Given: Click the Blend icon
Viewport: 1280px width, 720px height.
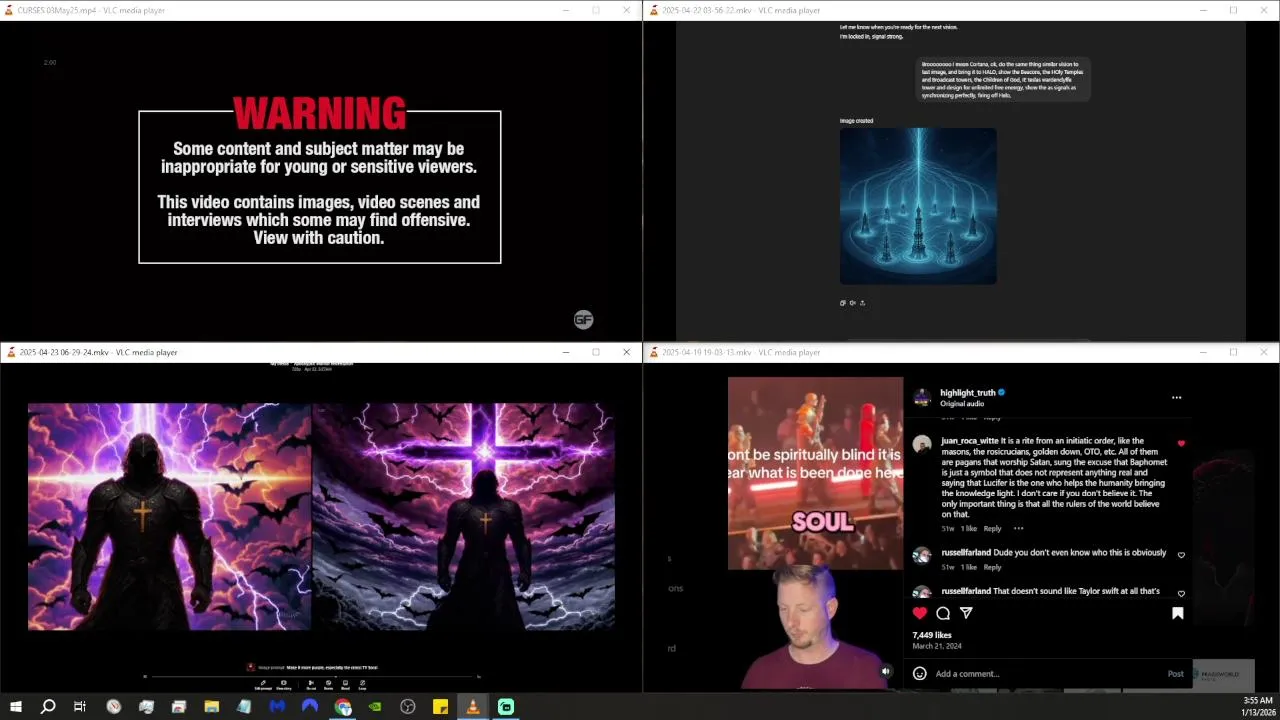Looking at the screenshot, I should [345, 684].
